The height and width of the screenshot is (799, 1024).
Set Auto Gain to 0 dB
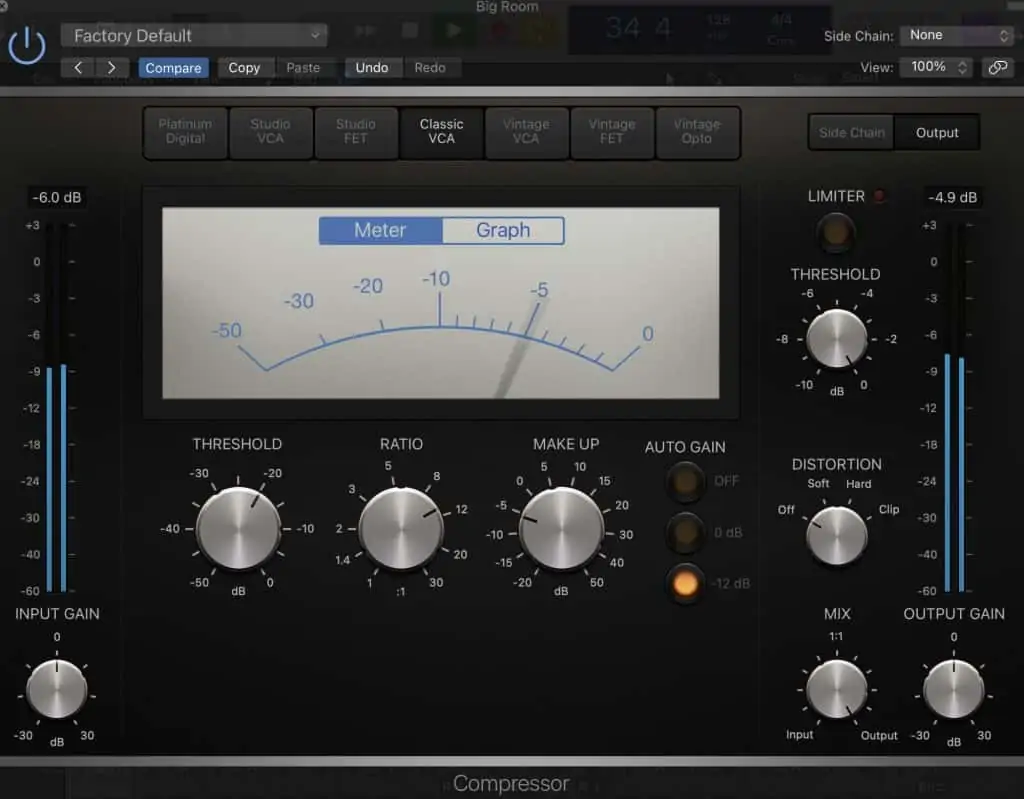click(685, 532)
